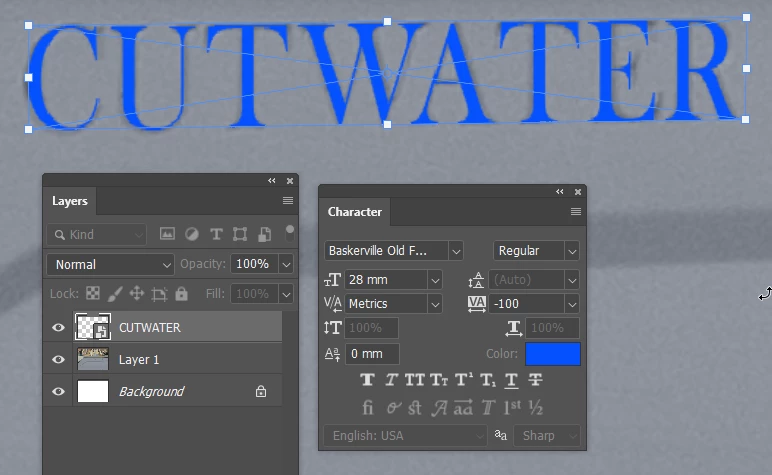This screenshot has height=475, width=772.
Task: Hide the Background layer eye
Action: pos(58,391)
